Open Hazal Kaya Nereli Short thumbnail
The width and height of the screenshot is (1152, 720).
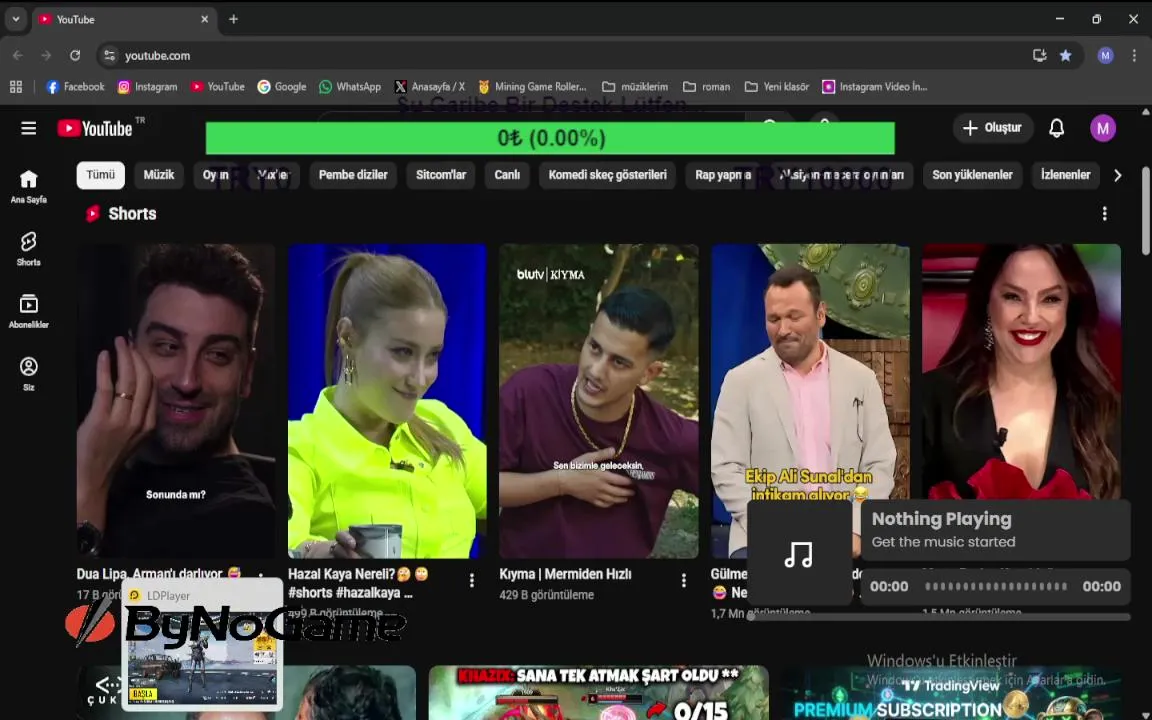(387, 400)
